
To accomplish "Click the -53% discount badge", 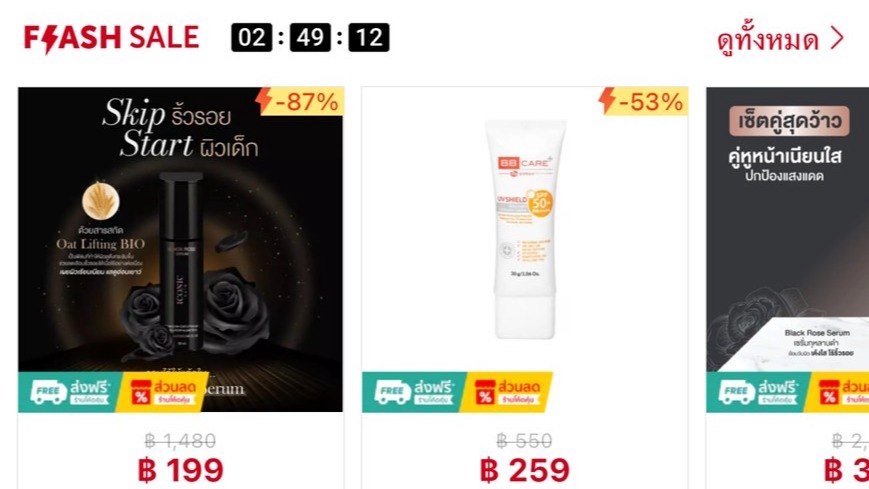I will 644,101.
